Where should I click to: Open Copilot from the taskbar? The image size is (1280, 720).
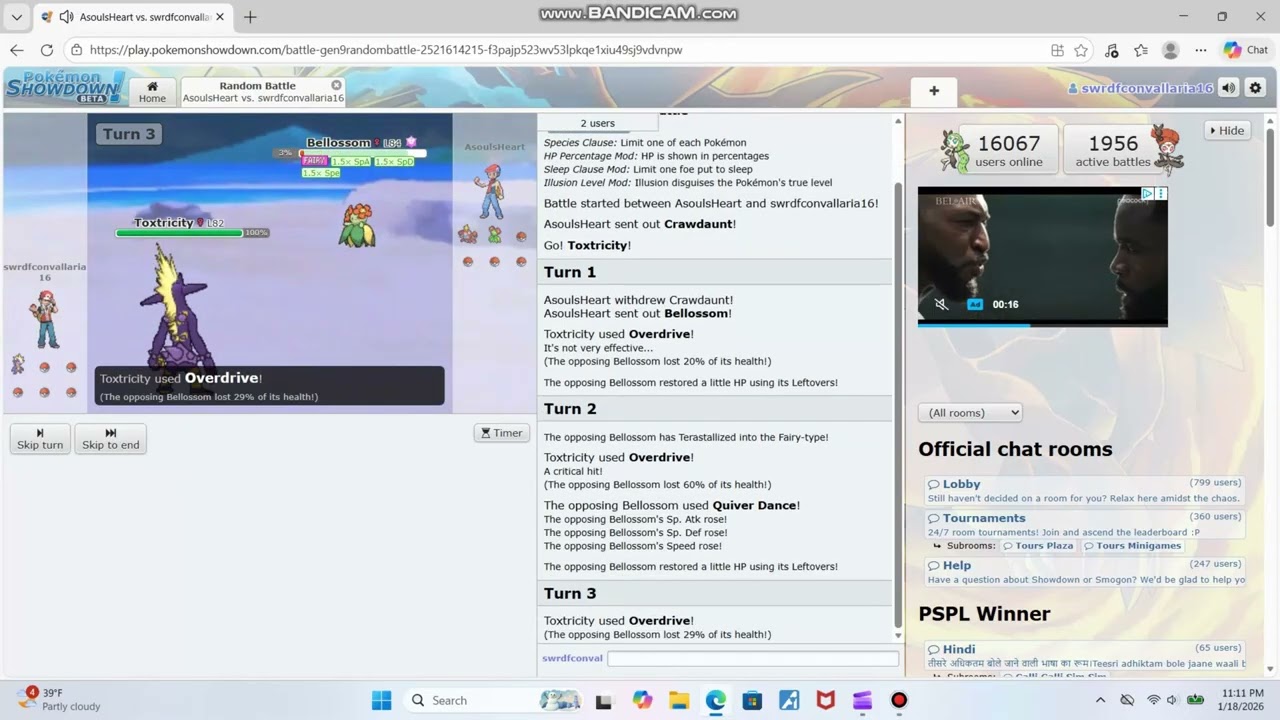(x=642, y=700)
